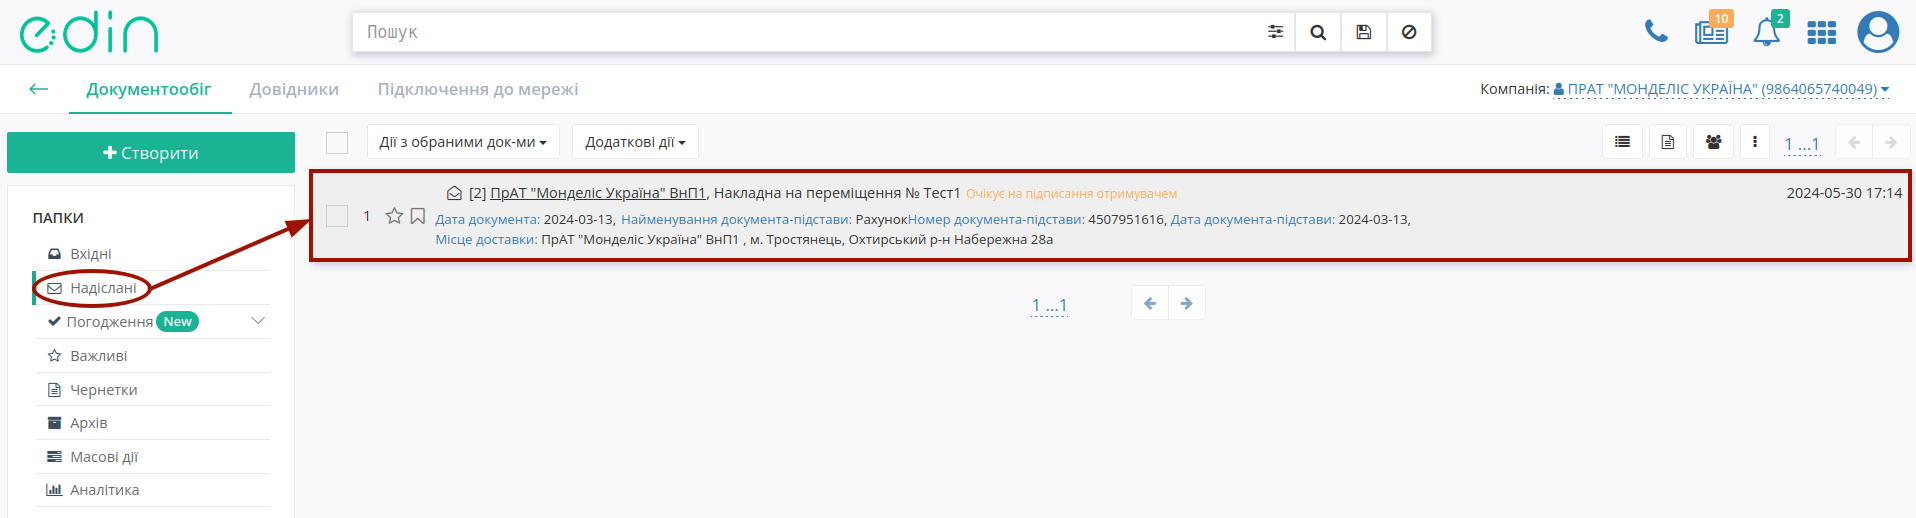Click the bottom pagination left arrow

1150,303
